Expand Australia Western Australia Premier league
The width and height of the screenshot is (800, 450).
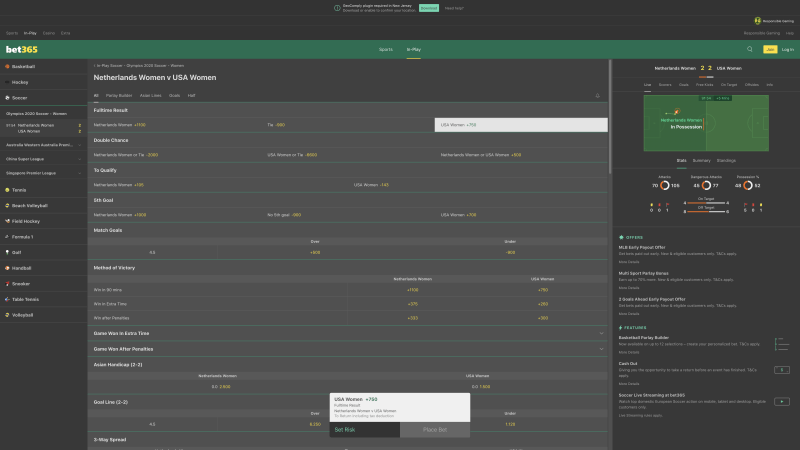point(42,144)
